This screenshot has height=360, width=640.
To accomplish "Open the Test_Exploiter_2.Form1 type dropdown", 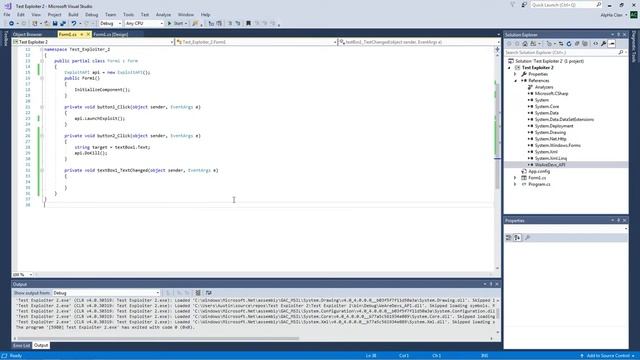I will click(335, 42).
